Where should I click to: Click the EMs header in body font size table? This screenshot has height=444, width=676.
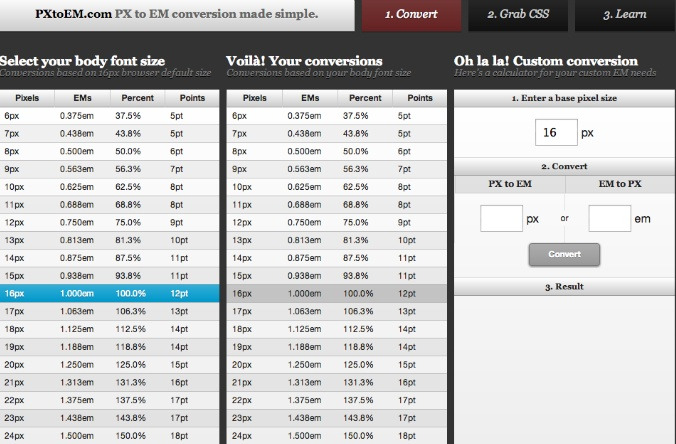[x=82, y=98]
